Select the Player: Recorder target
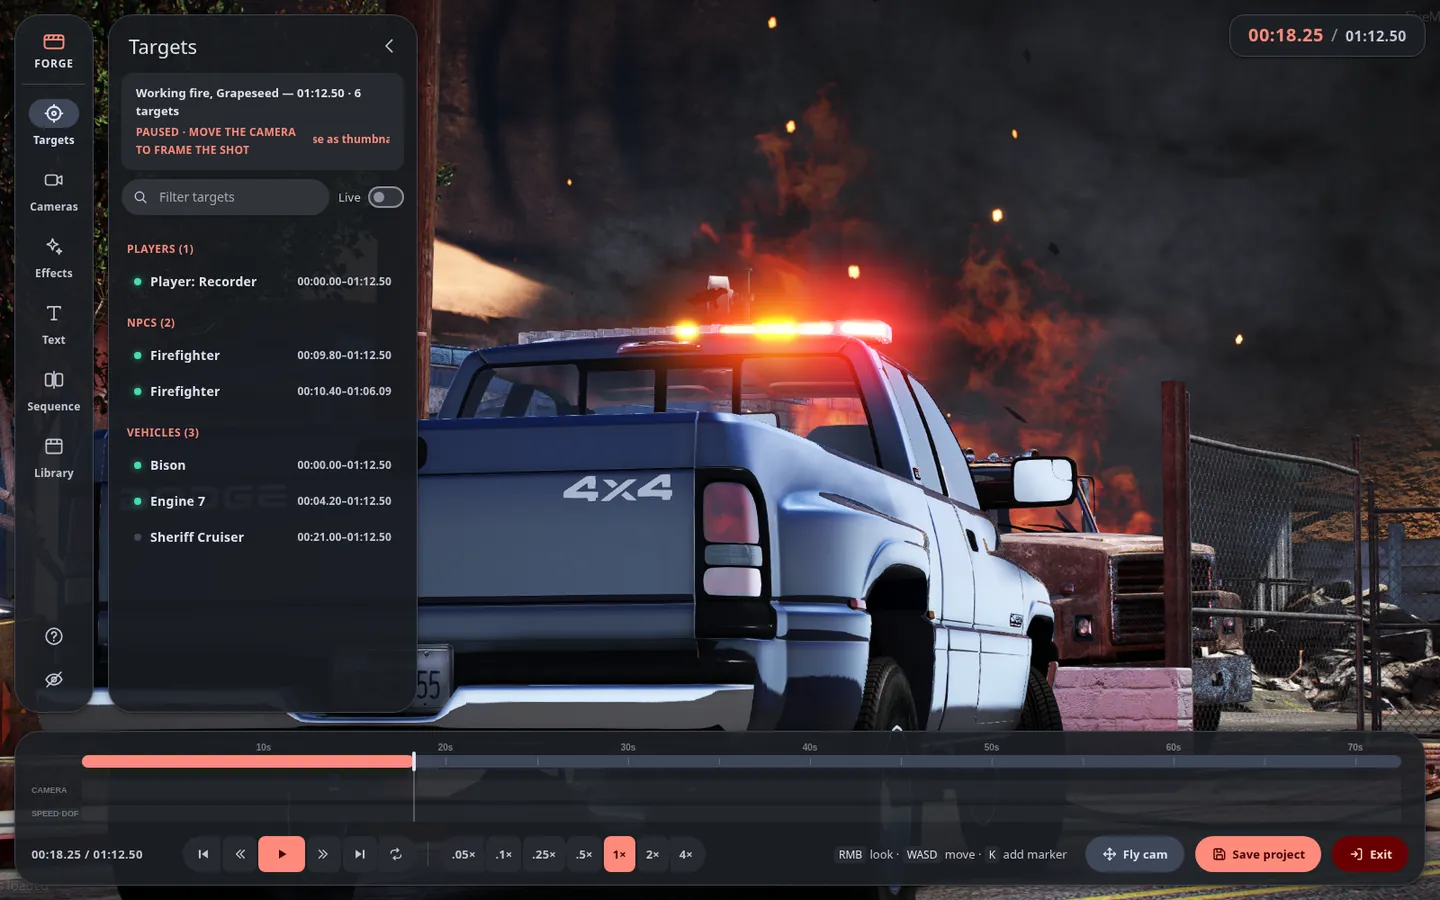Viewport: 1440px width, 900px height. (x=263, y=282)
